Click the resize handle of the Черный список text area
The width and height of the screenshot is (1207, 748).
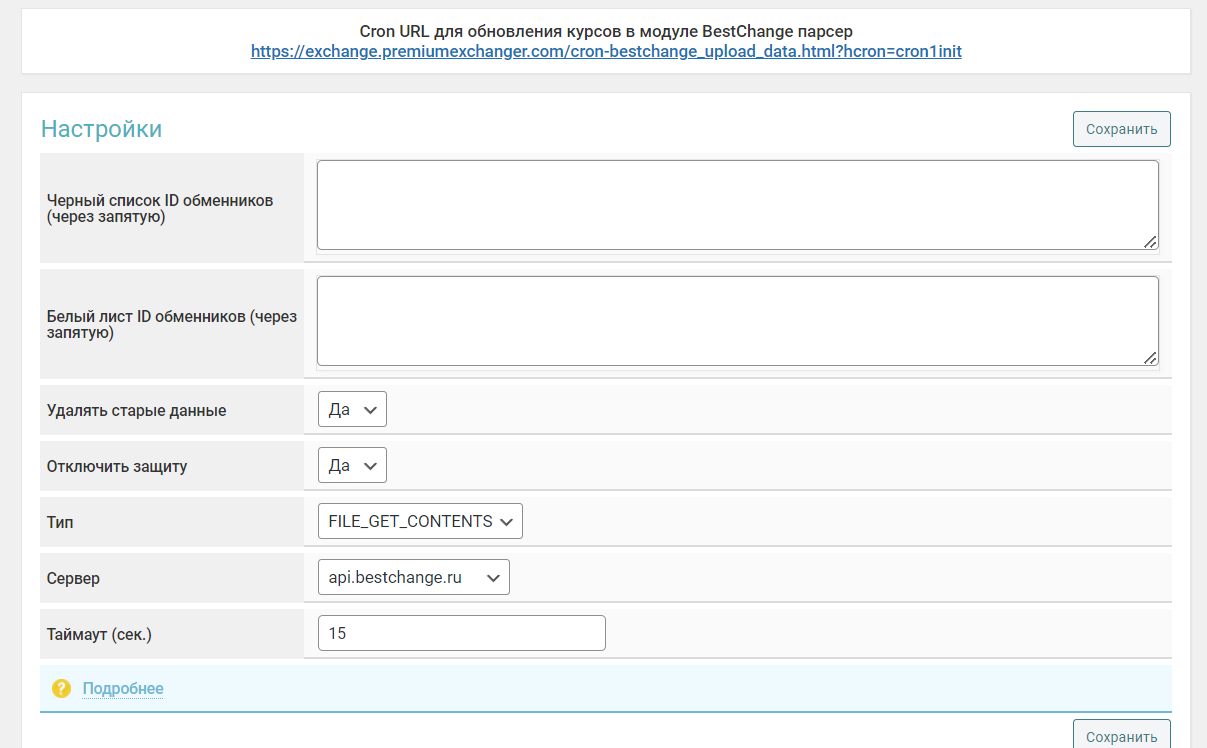[x=1150, y=241]
